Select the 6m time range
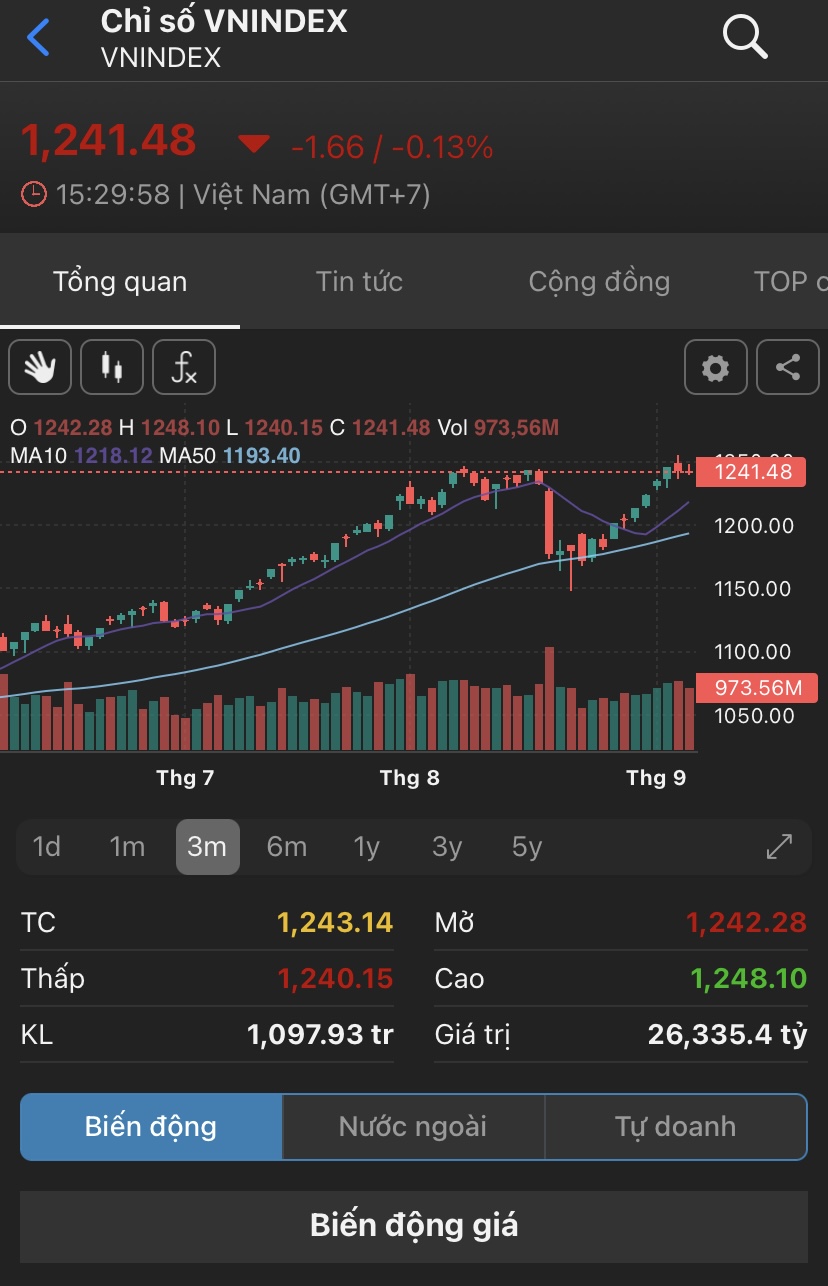828x1286 pixels. pos(287,847)
